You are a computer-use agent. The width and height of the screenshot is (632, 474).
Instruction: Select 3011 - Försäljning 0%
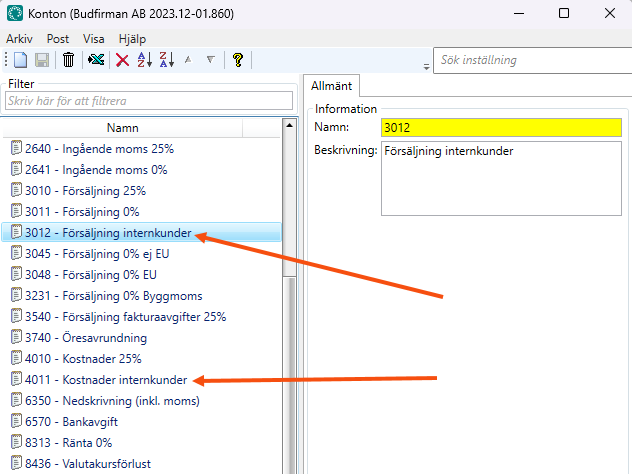coord(141,212)
